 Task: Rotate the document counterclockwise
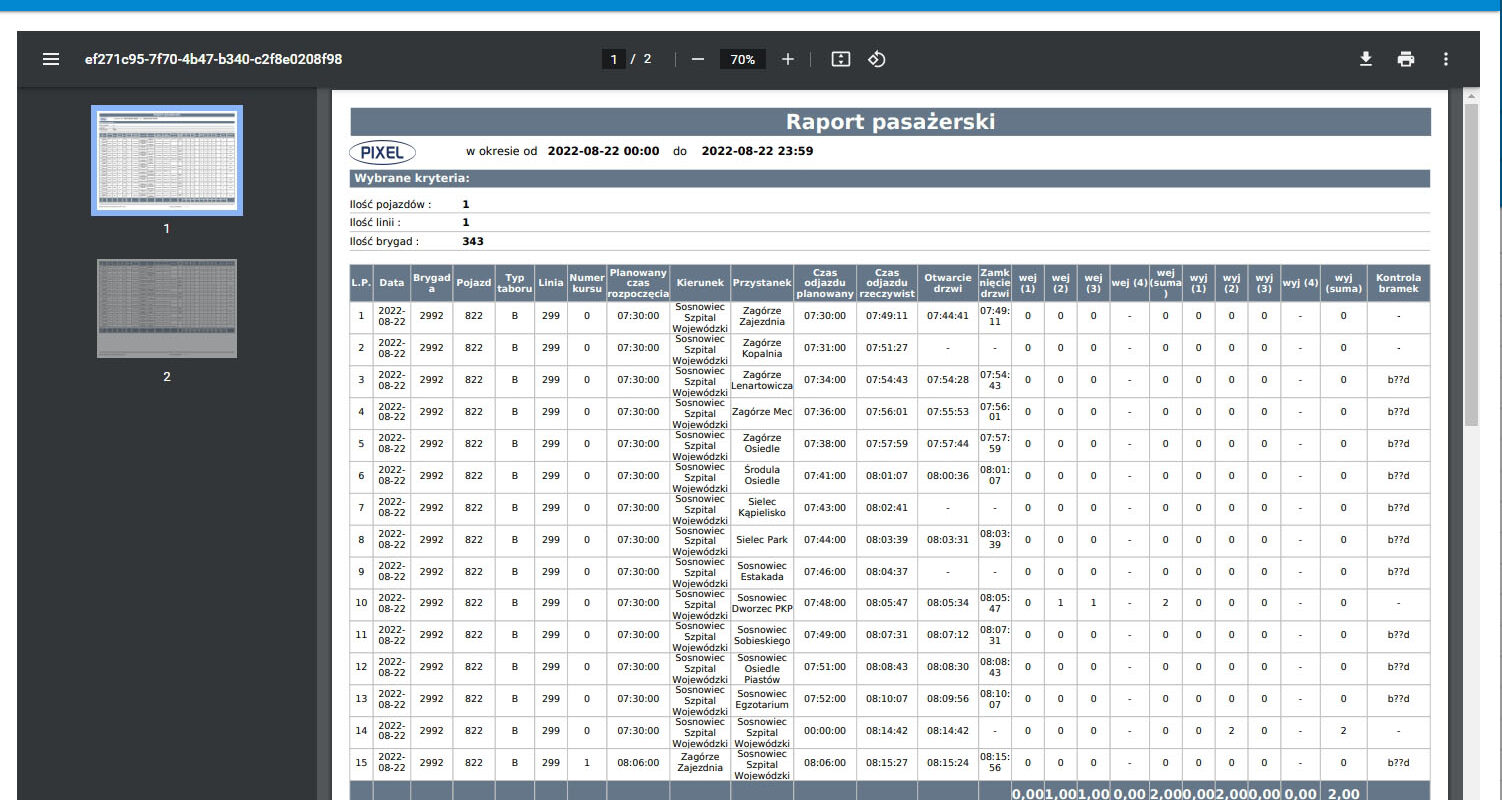pyautogui.click(x=877, y=59)
